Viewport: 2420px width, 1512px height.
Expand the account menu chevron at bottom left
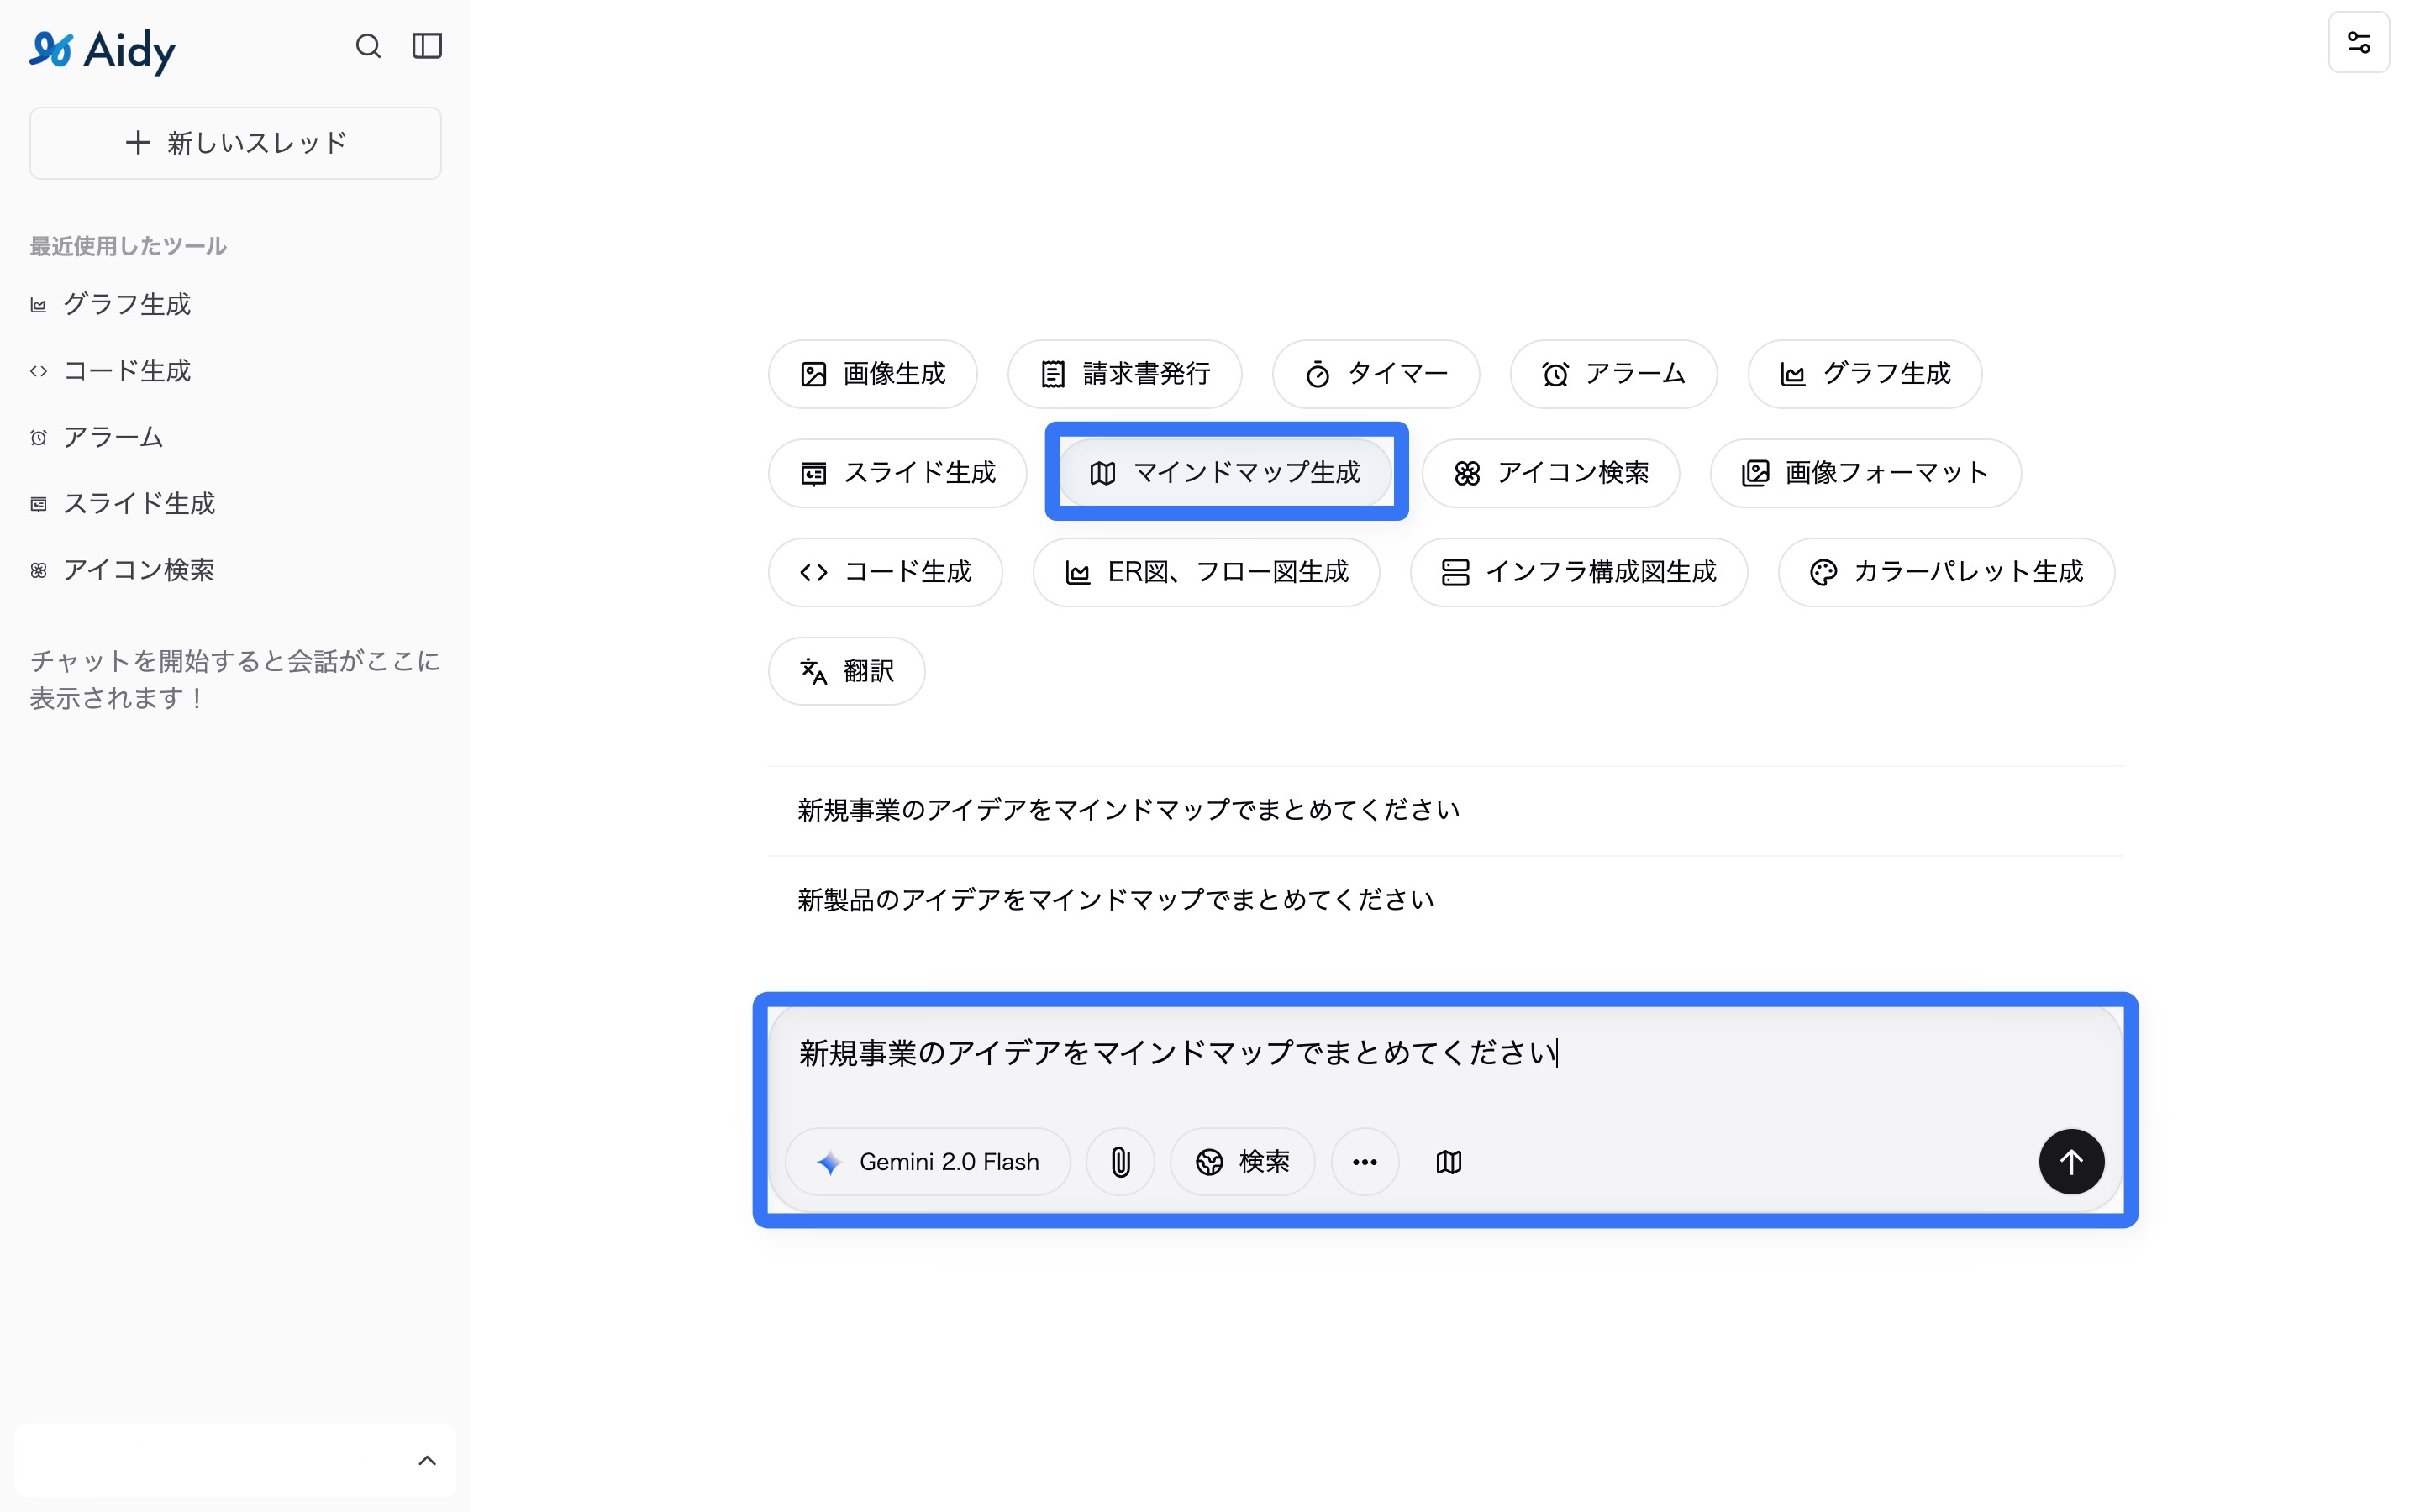pos(427,1460)
